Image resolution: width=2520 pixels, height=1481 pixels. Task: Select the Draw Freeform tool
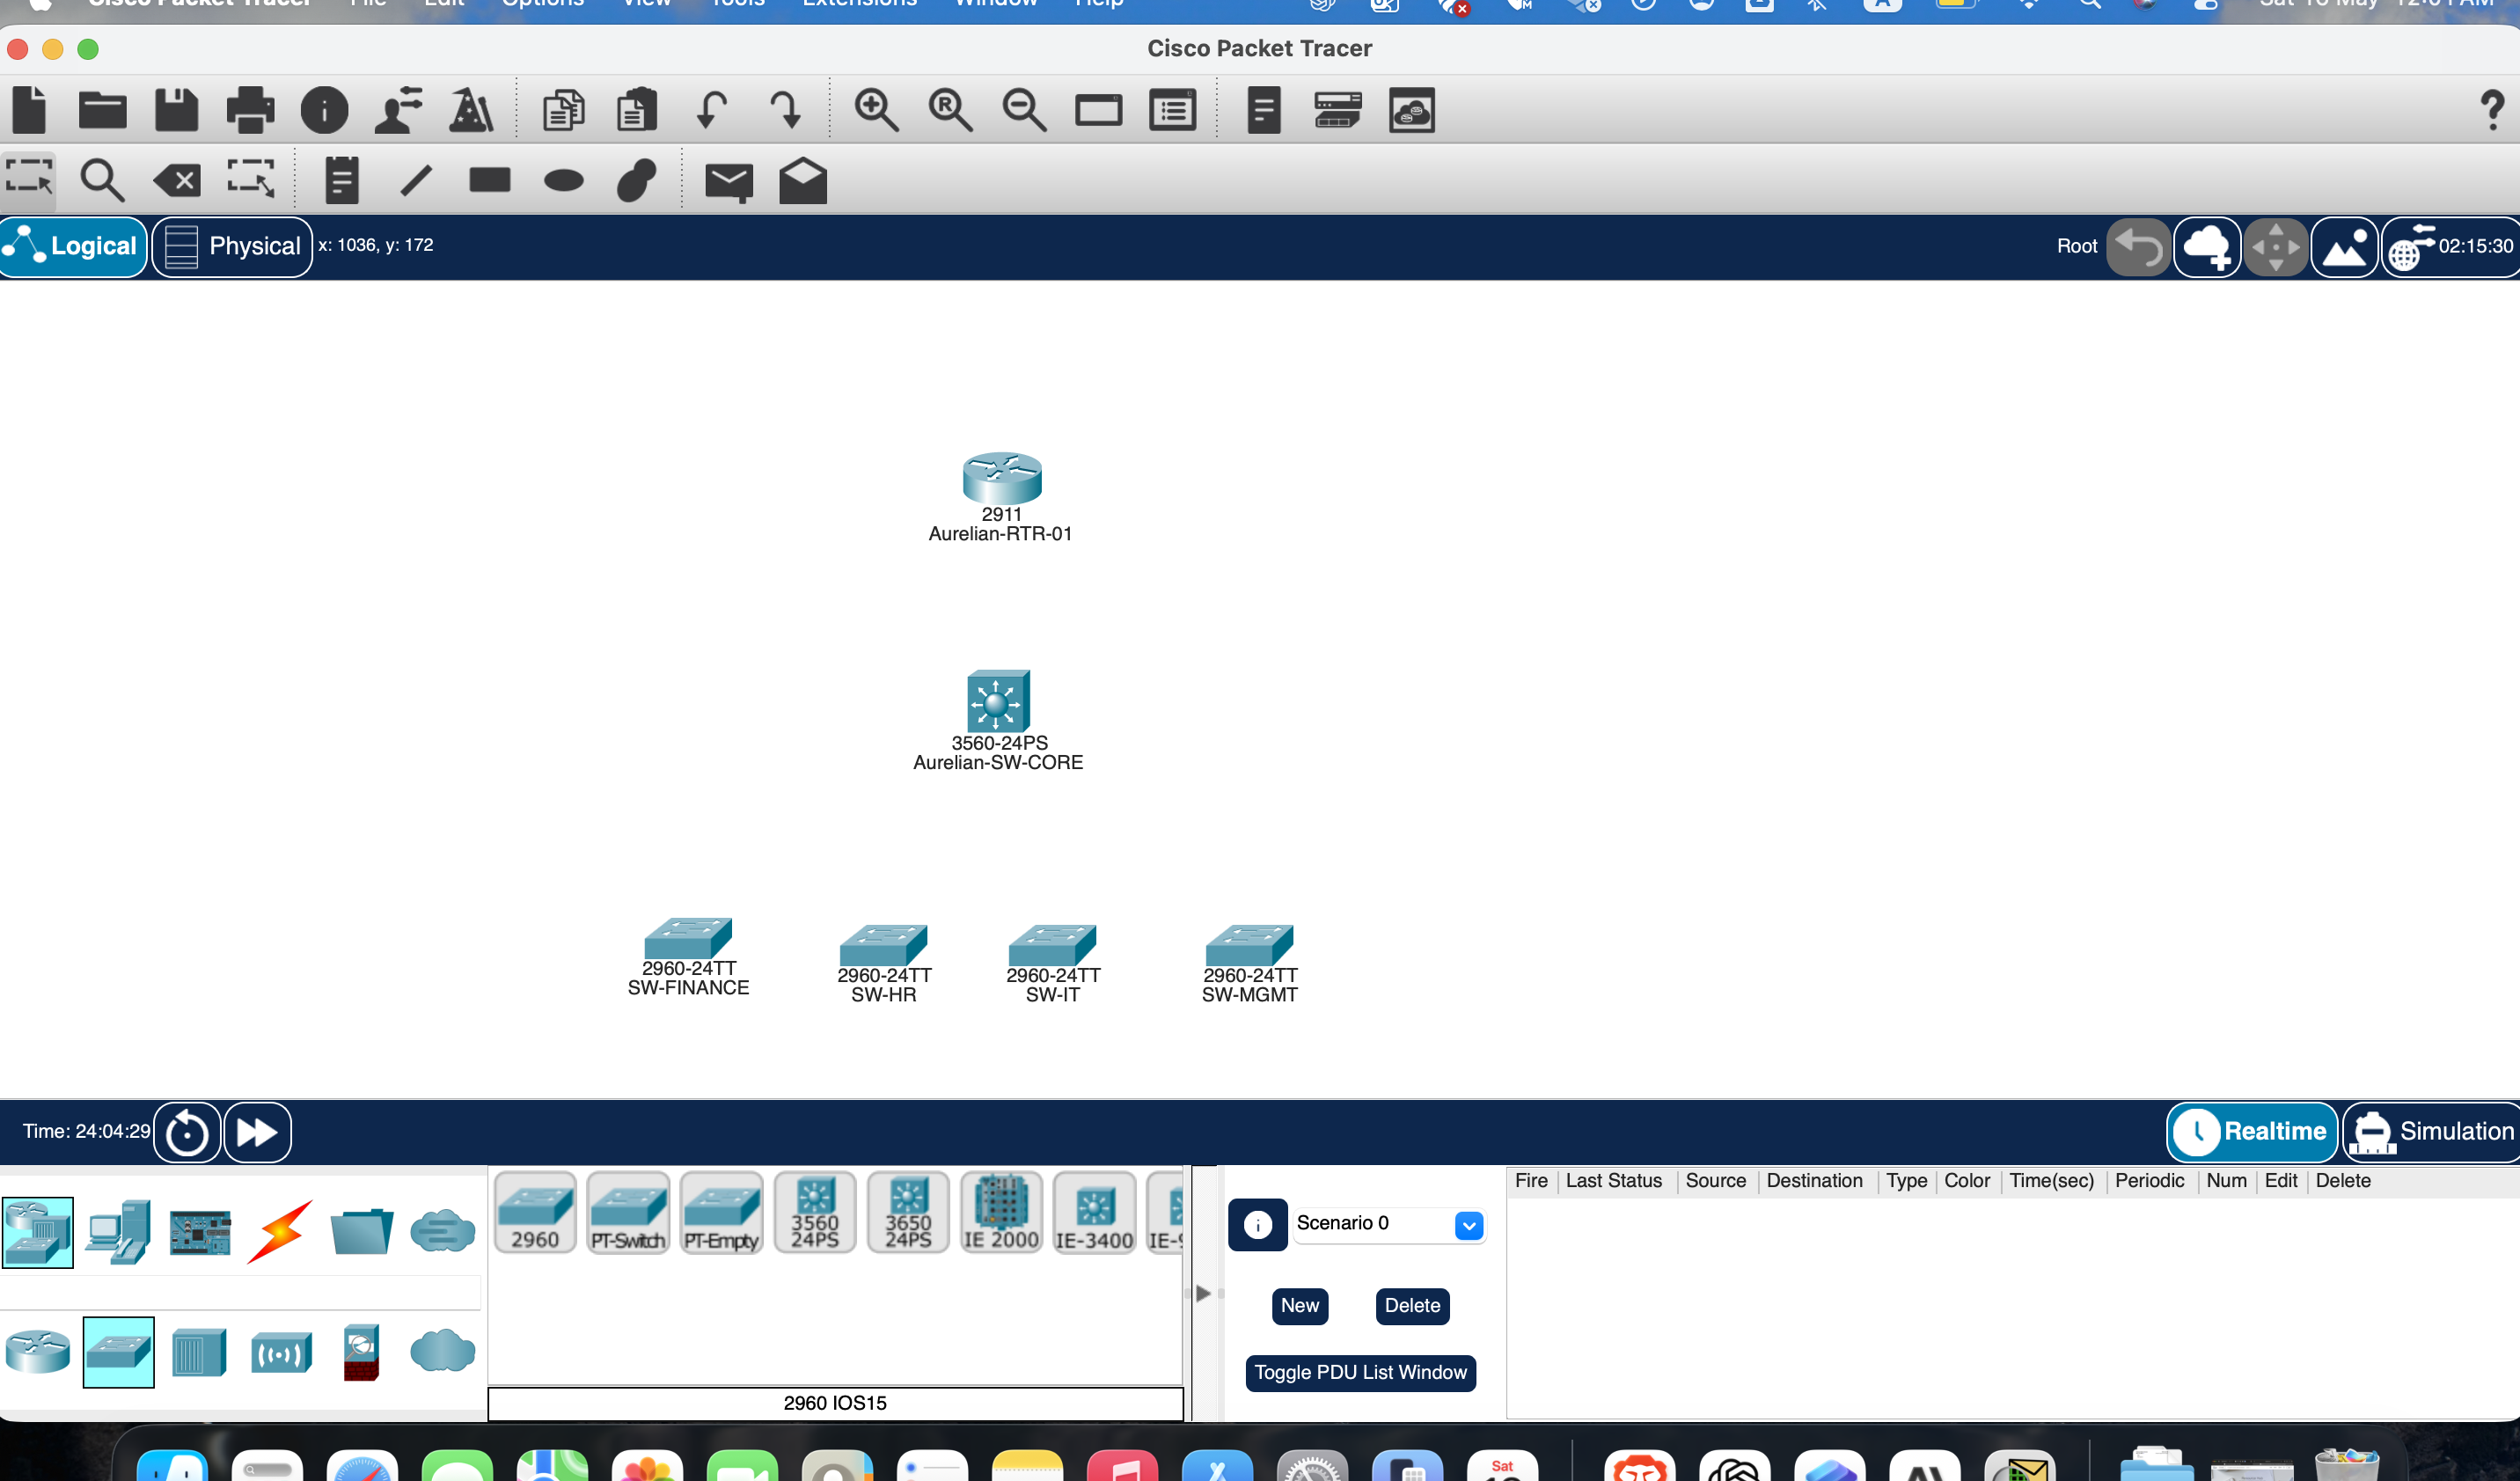[x=637, y=180]
